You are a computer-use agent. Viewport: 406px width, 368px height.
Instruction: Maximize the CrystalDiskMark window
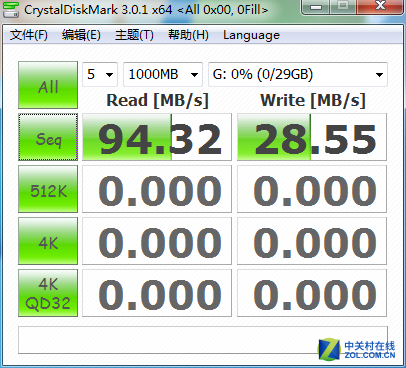tap(343, 6)
